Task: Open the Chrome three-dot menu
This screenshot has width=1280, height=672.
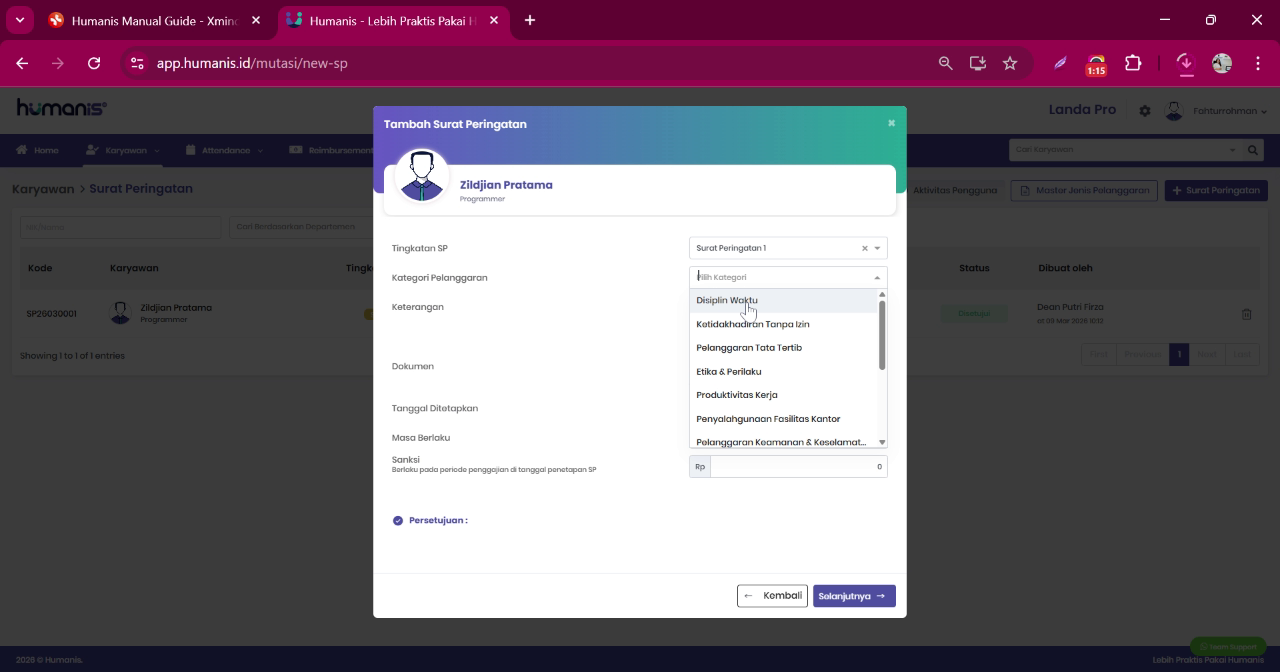Action: coord(1258,63)
